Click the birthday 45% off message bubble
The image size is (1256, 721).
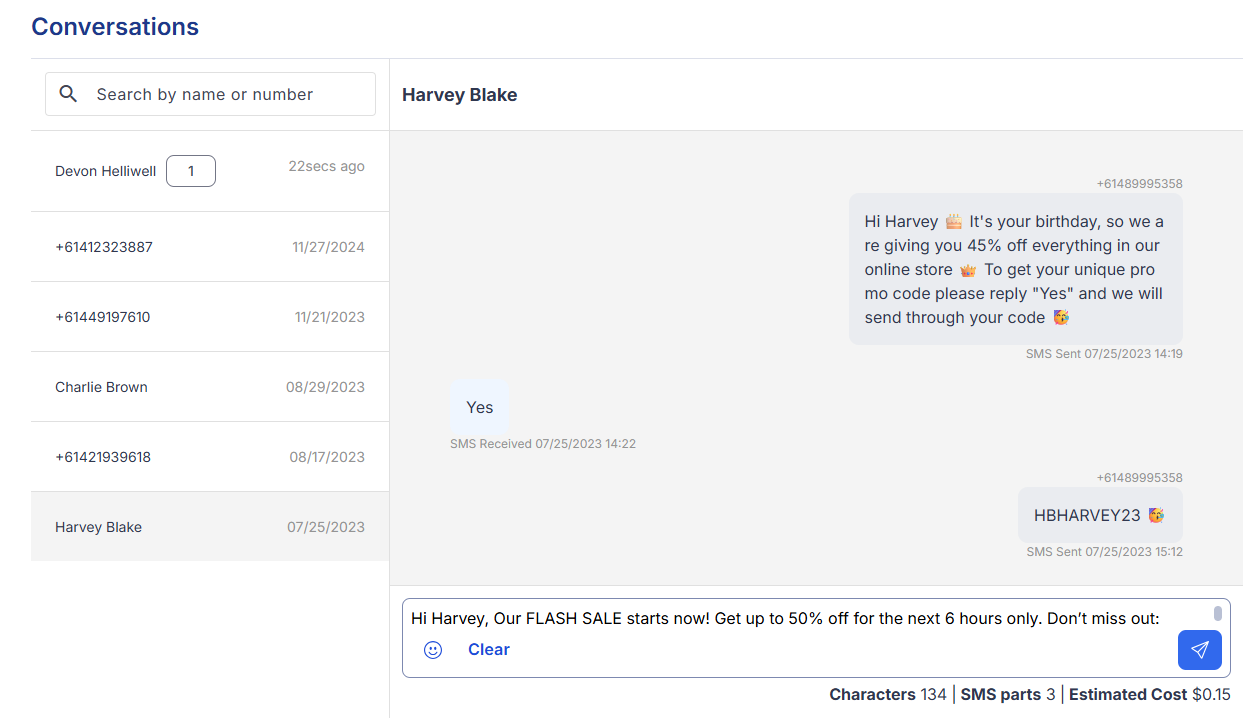pyautogui.click(x=1015, y=269)
